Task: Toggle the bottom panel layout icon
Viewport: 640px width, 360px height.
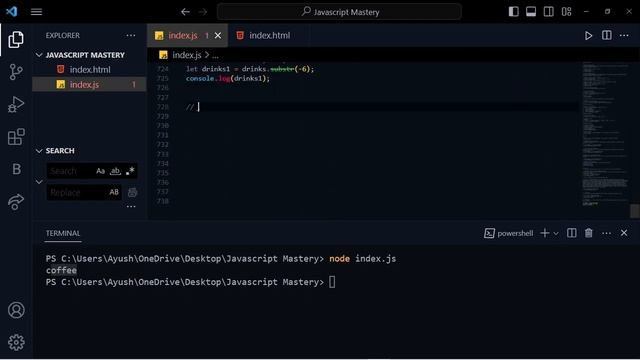Action: (531, 11)
